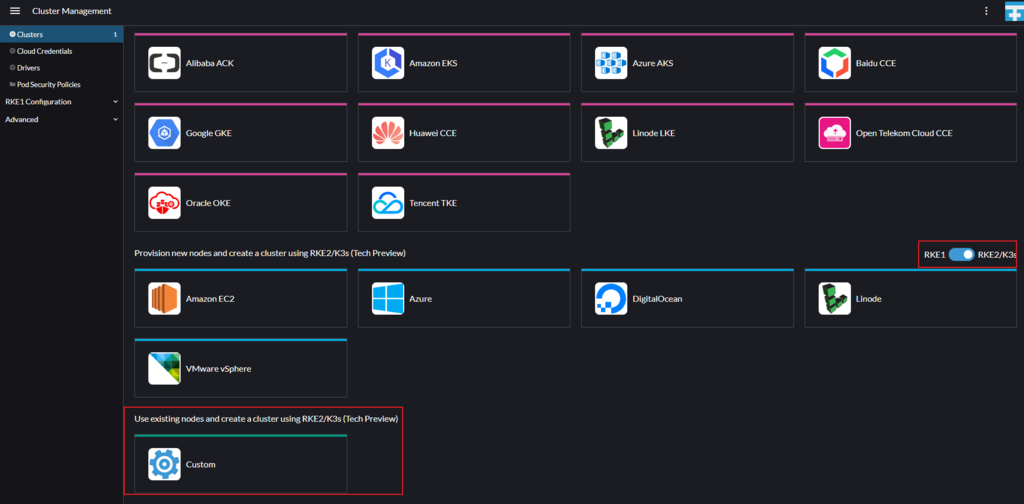1024x504 pixels.
Task: Choose the Amazon EKS card label
Action: (x=433, y=63)
